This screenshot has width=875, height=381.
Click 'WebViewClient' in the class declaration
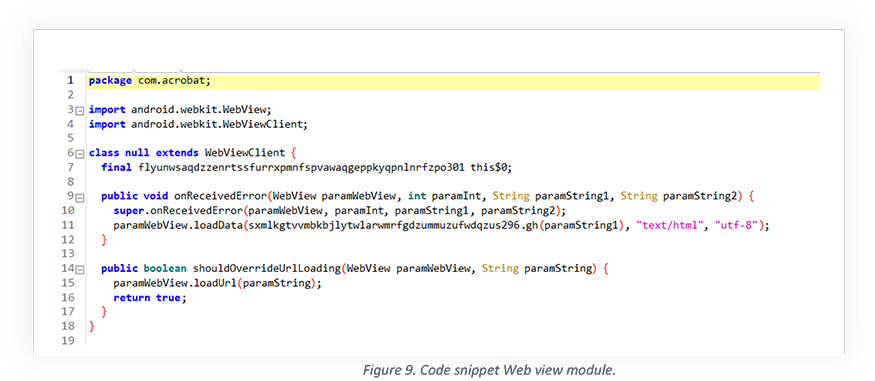tap(244, 152)
